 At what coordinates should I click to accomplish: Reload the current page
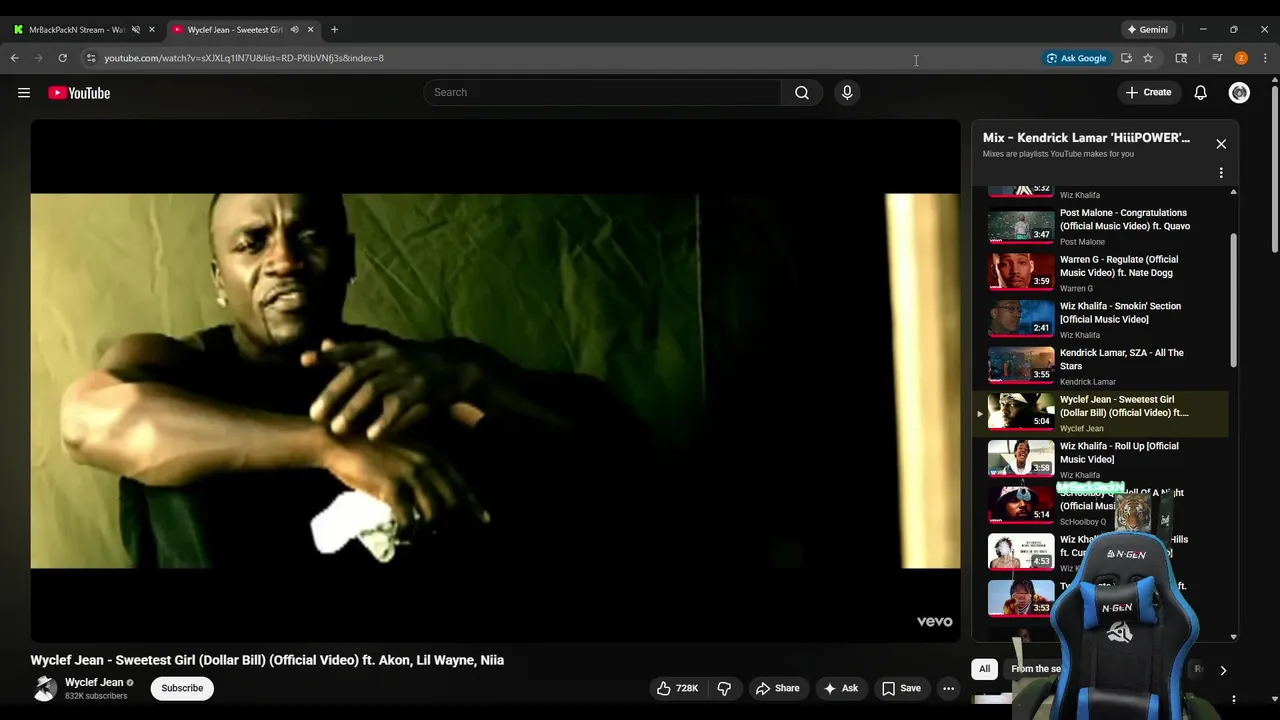pos(63,58)
